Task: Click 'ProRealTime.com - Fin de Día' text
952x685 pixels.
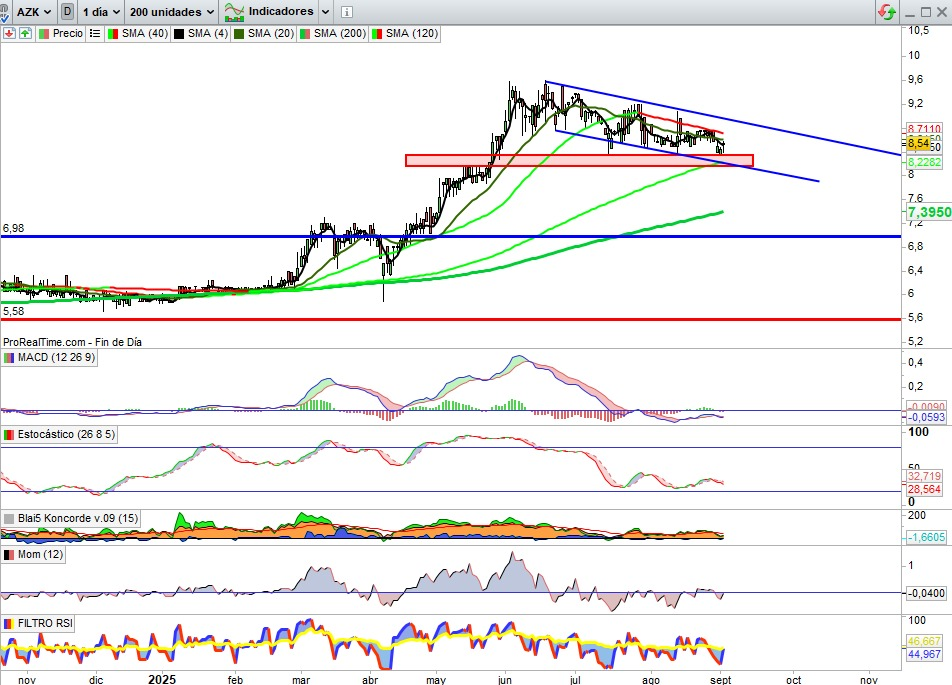Action: coord(72,342)
